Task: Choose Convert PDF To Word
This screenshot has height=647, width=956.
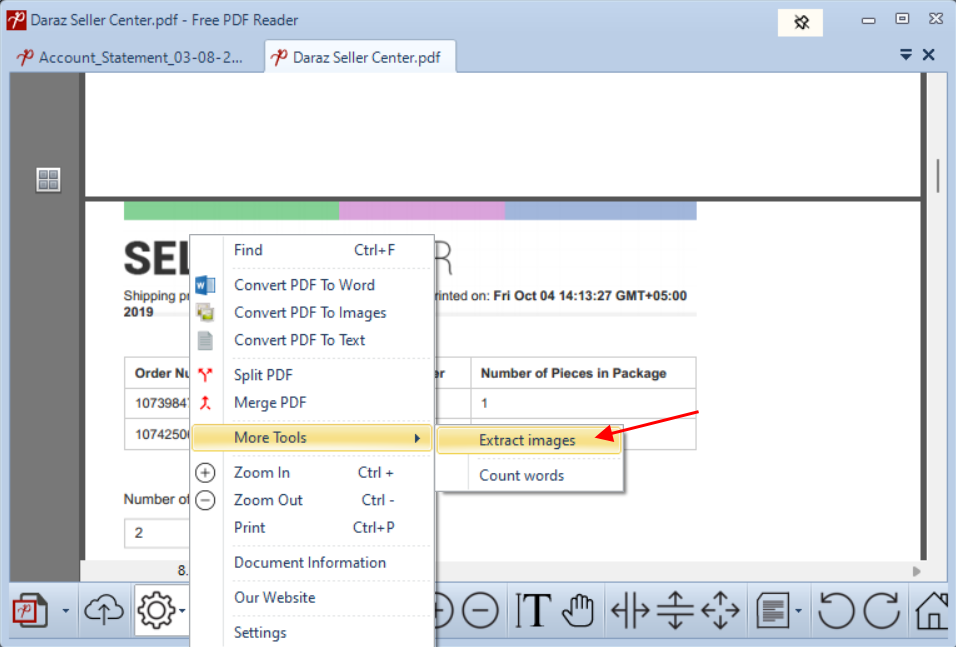Action: pyautogui.click(x=312, y=285)
